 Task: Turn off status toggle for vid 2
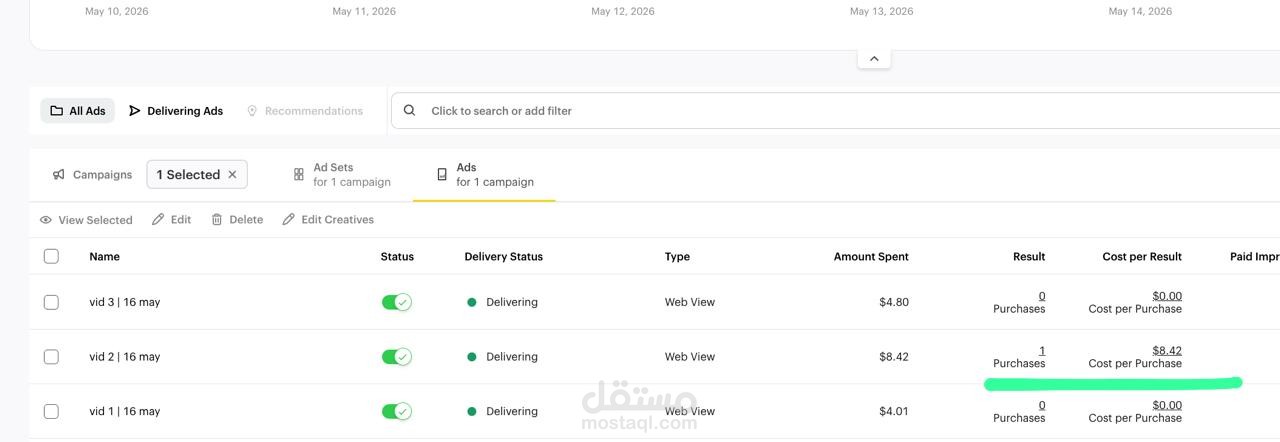point(396,357)
